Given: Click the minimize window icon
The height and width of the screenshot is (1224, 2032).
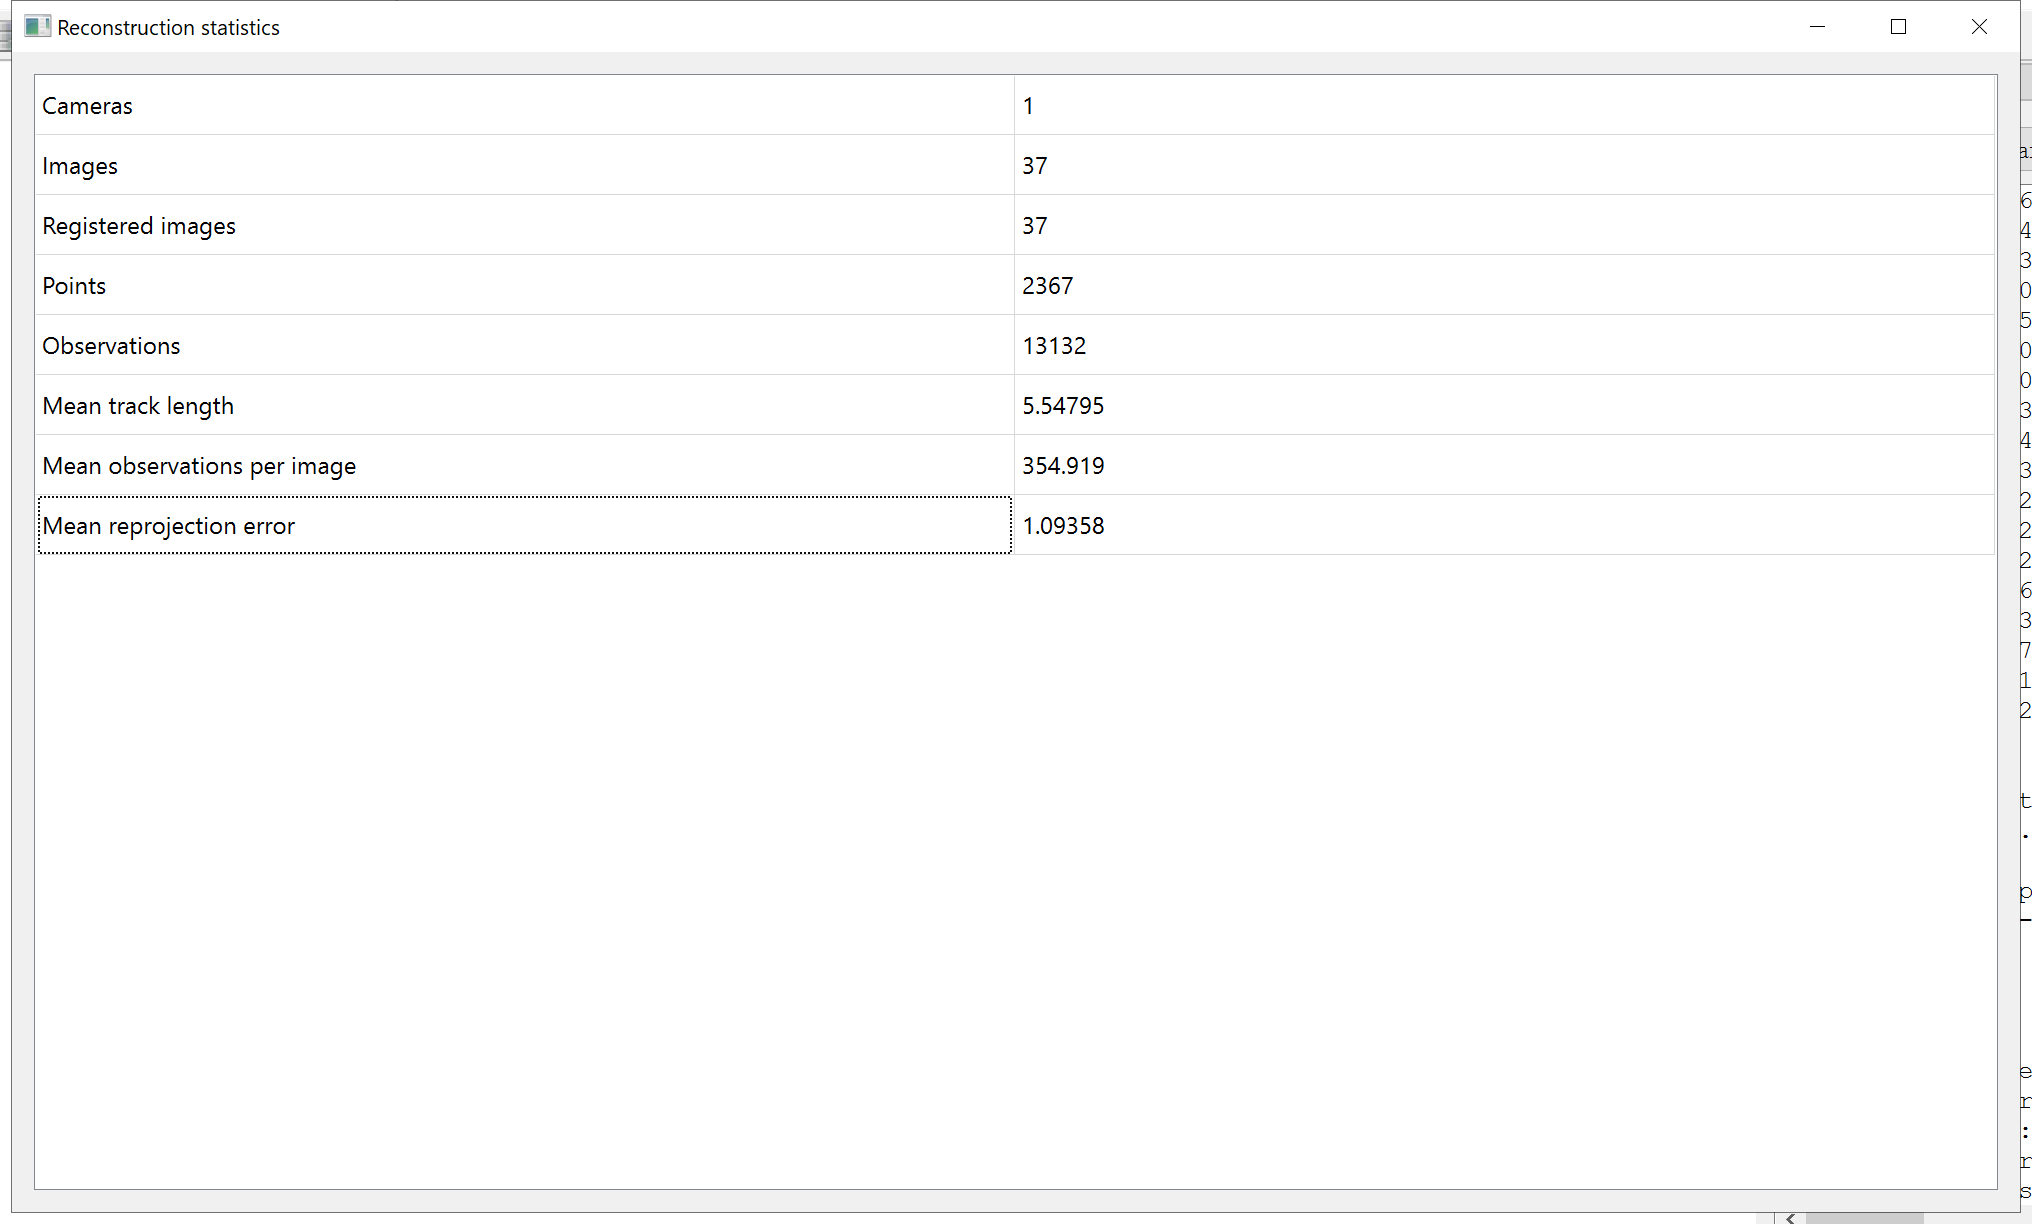Looking at the screenshot, I should pos(1818,27).
